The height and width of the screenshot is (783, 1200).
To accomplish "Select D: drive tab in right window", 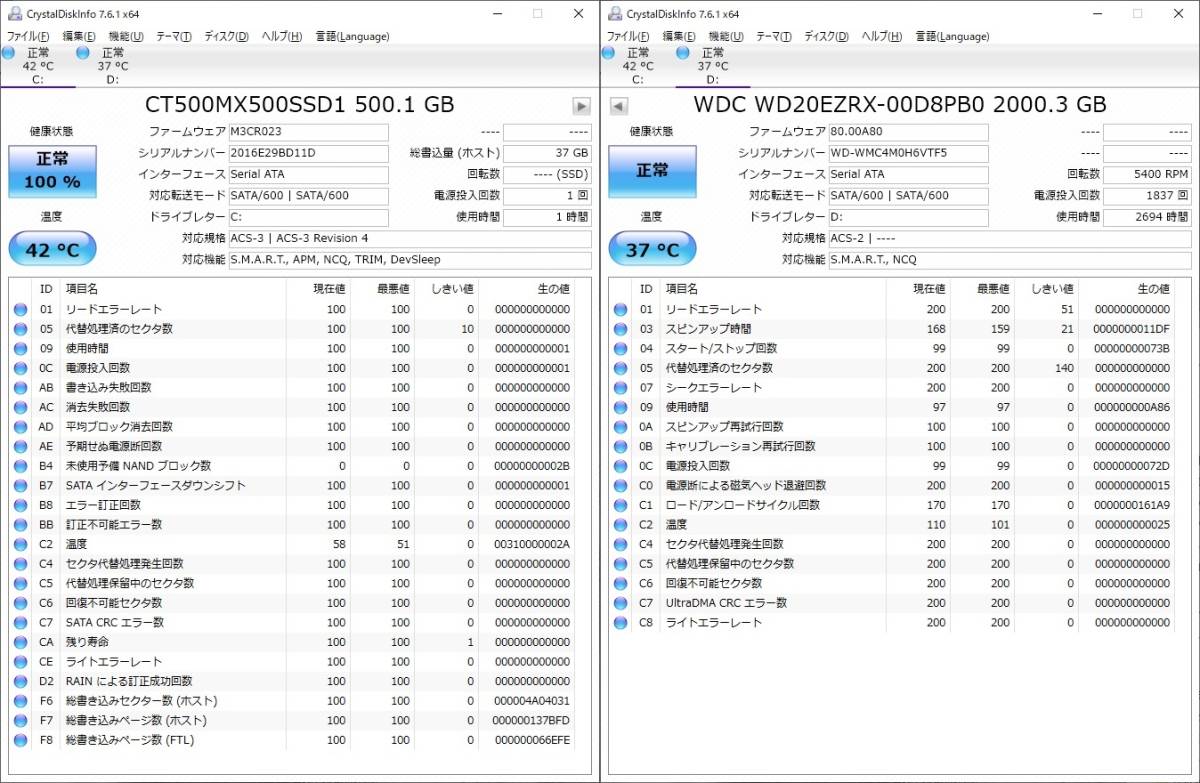I will coord(712,66).
